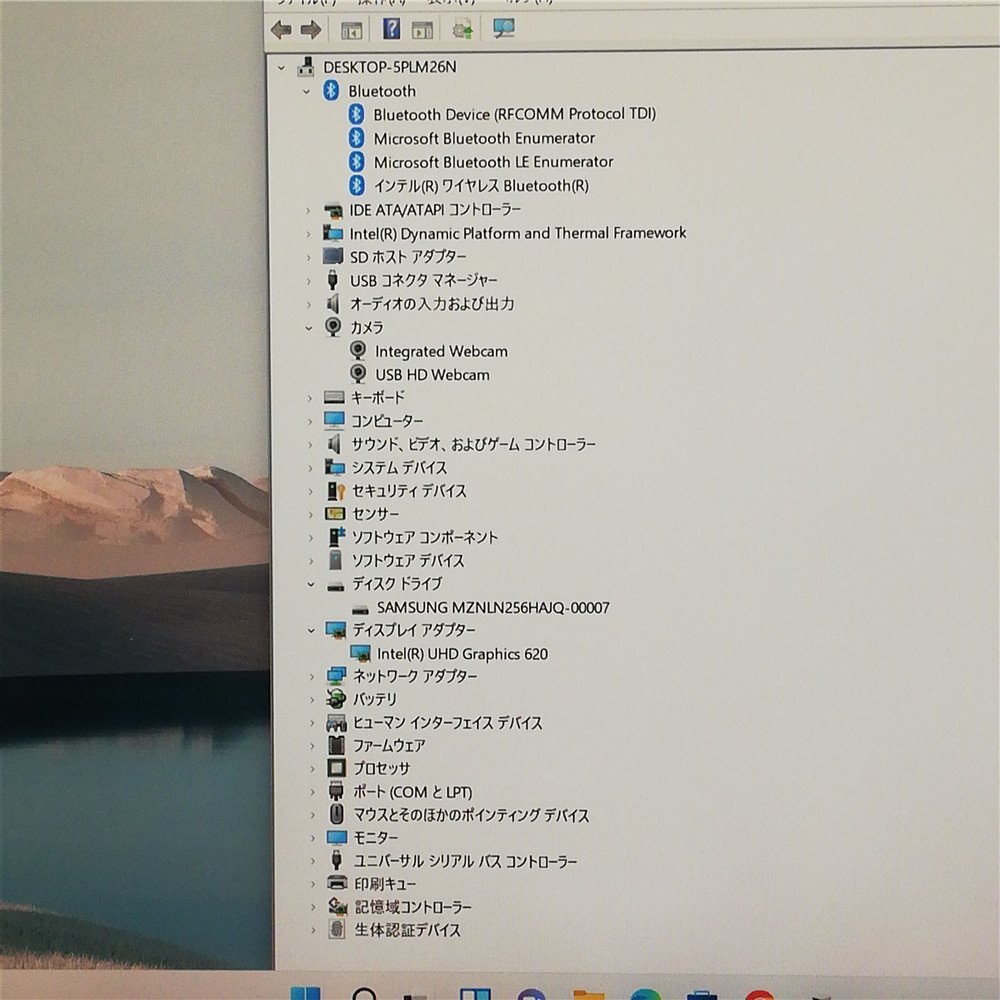The height and width of the screenshot is (1000, 1000).
Task: Click the システム デバイス icon
Action: point(335,467)
